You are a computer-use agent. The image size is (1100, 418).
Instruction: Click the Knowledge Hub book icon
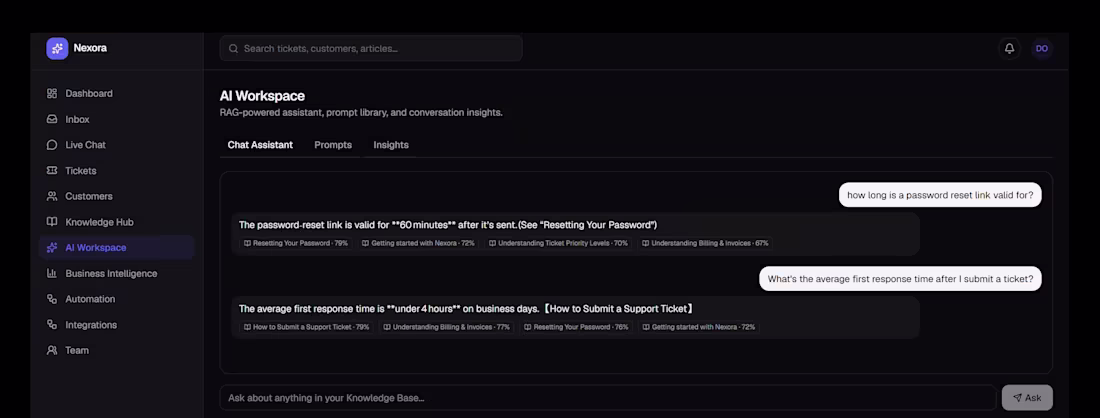click(x=52, y=222)
